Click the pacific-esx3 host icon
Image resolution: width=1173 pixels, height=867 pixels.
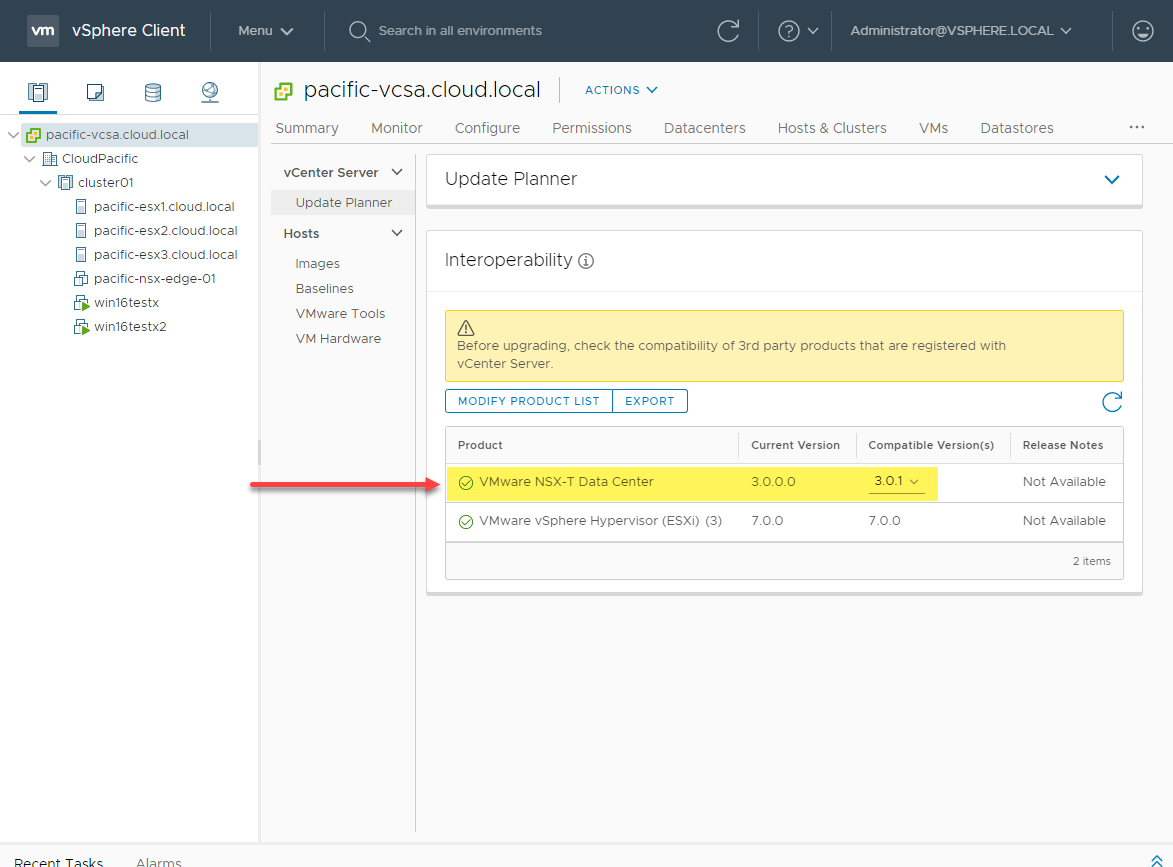pos(81,254)
